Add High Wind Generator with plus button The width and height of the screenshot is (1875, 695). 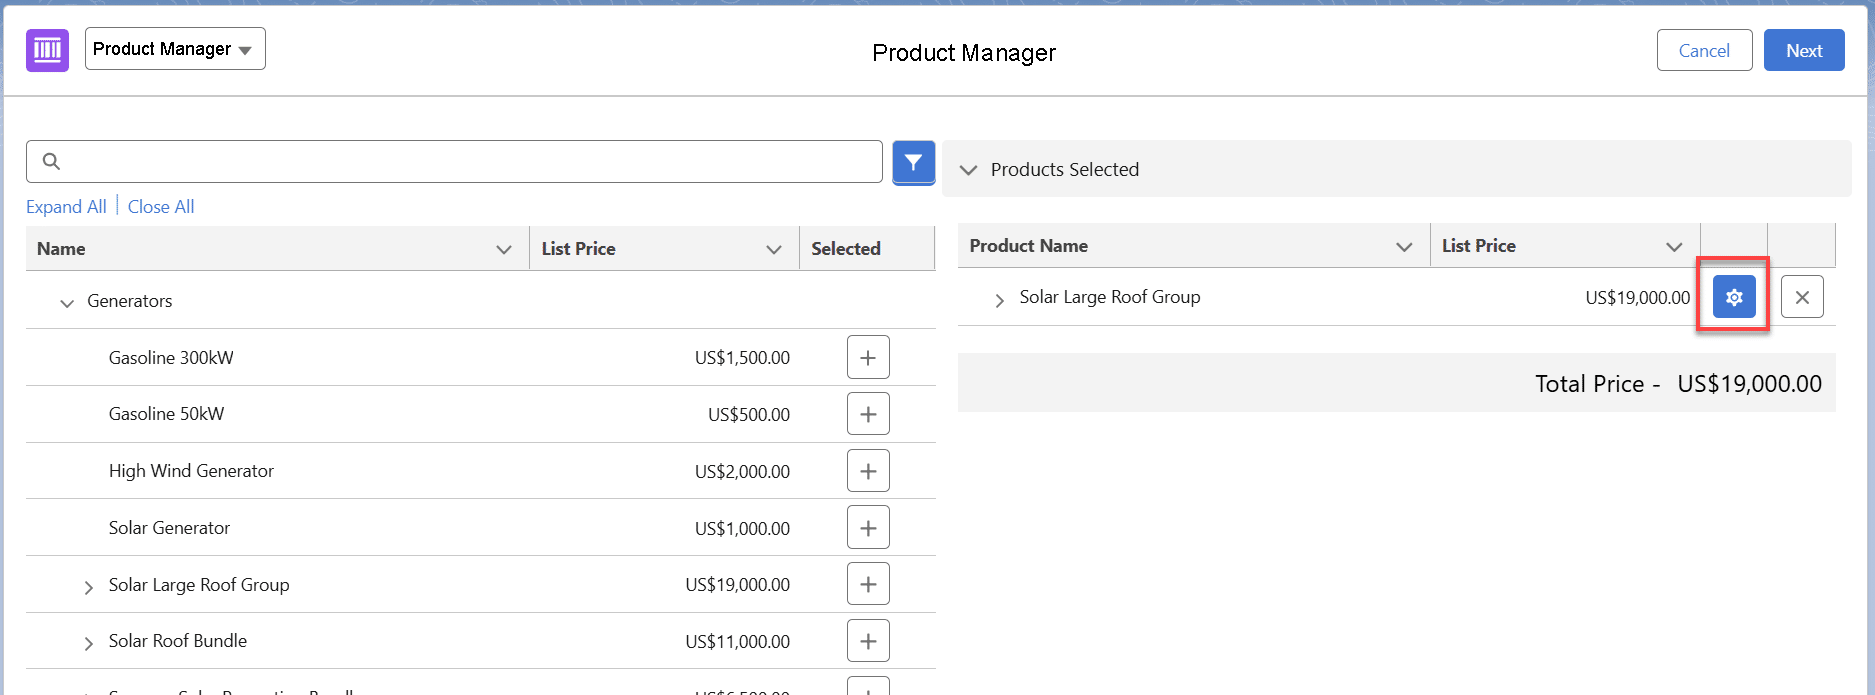click(x=867, y=471)
